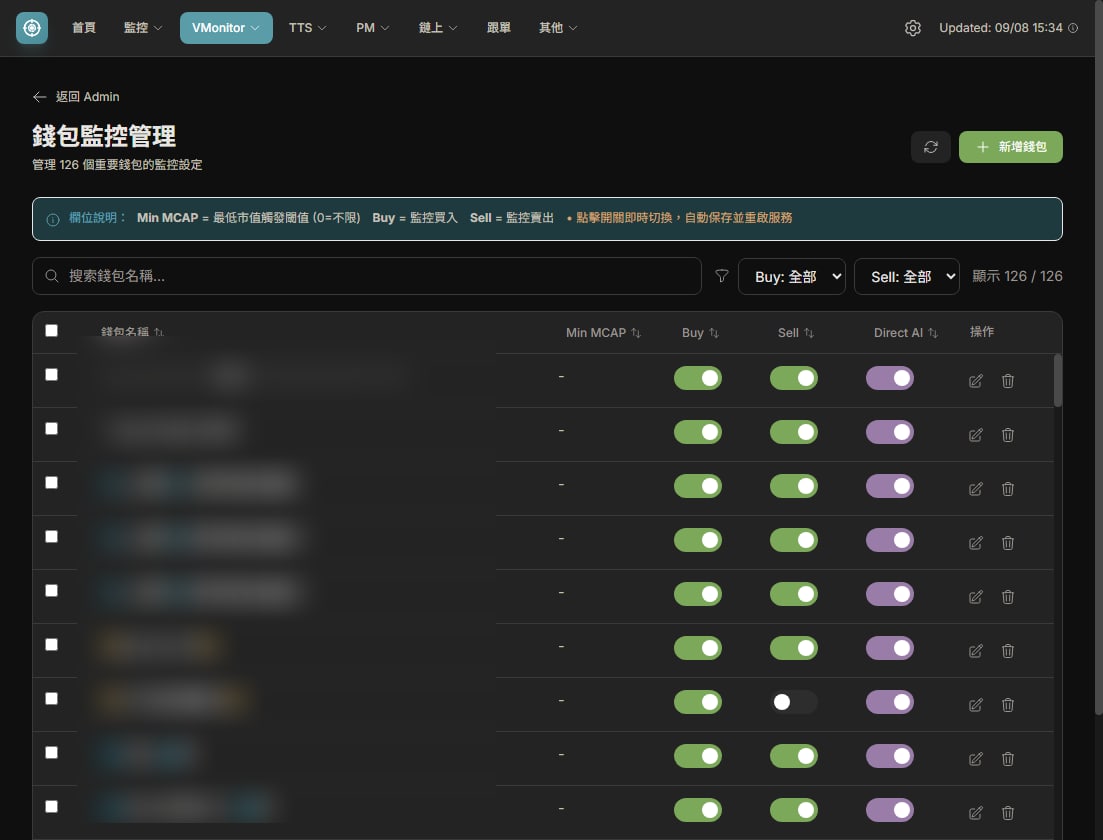Delete the fifth wallet row
This screenshot has height=840, width=1103.
[1008, 597]
